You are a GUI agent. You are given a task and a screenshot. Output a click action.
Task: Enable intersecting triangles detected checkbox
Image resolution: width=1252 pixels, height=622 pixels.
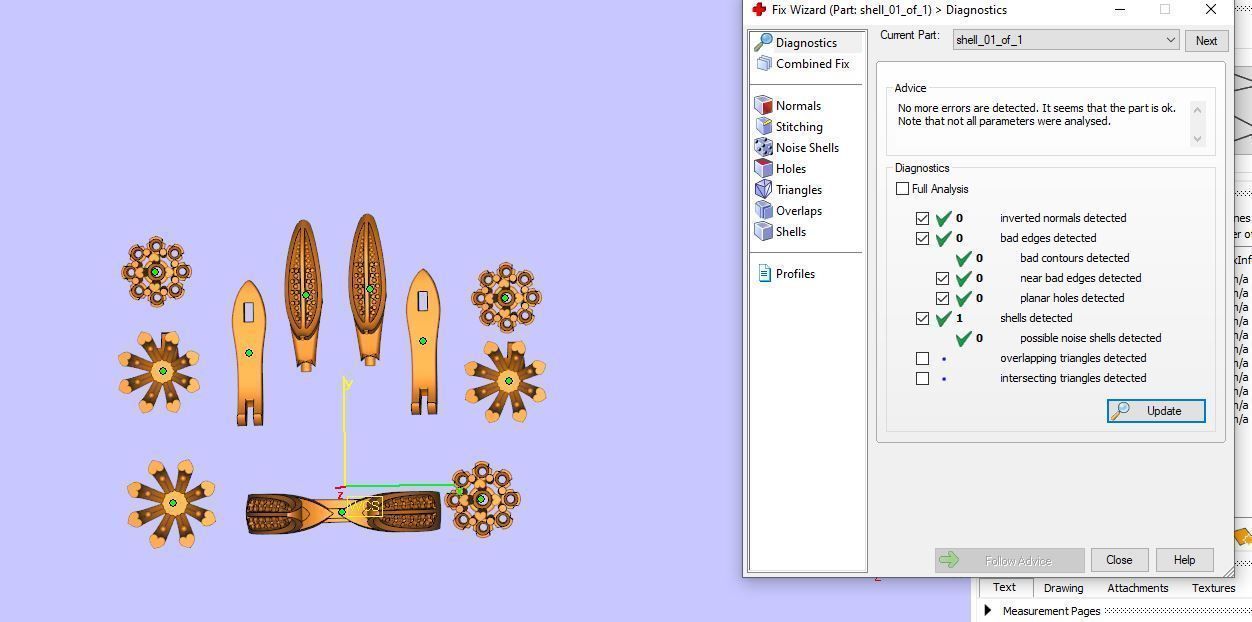(922, 378)
